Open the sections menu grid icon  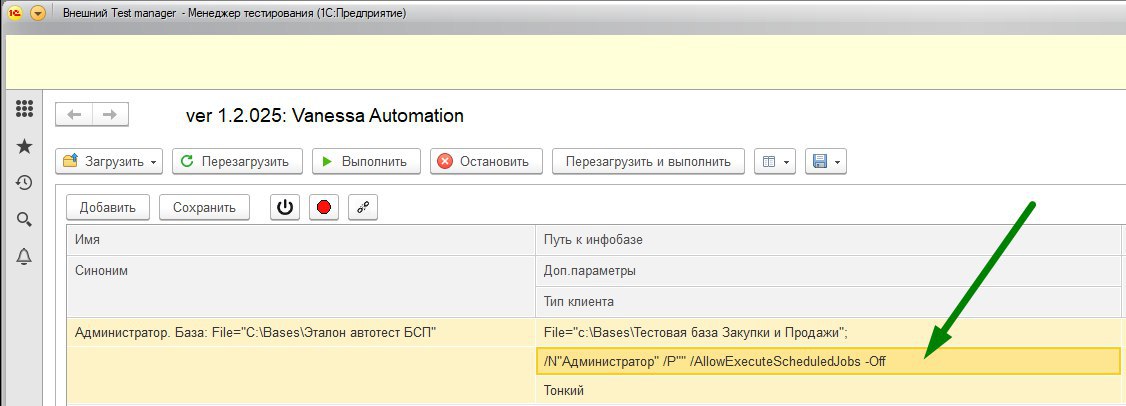click(x=24, y=109)
